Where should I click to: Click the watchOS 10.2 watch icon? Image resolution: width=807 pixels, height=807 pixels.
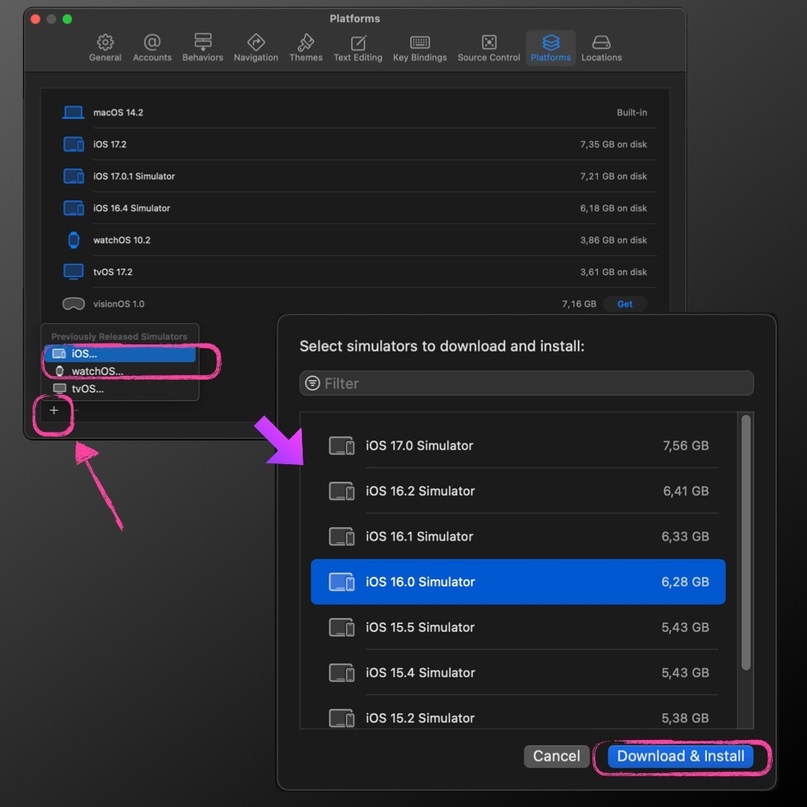coord(74,240)
